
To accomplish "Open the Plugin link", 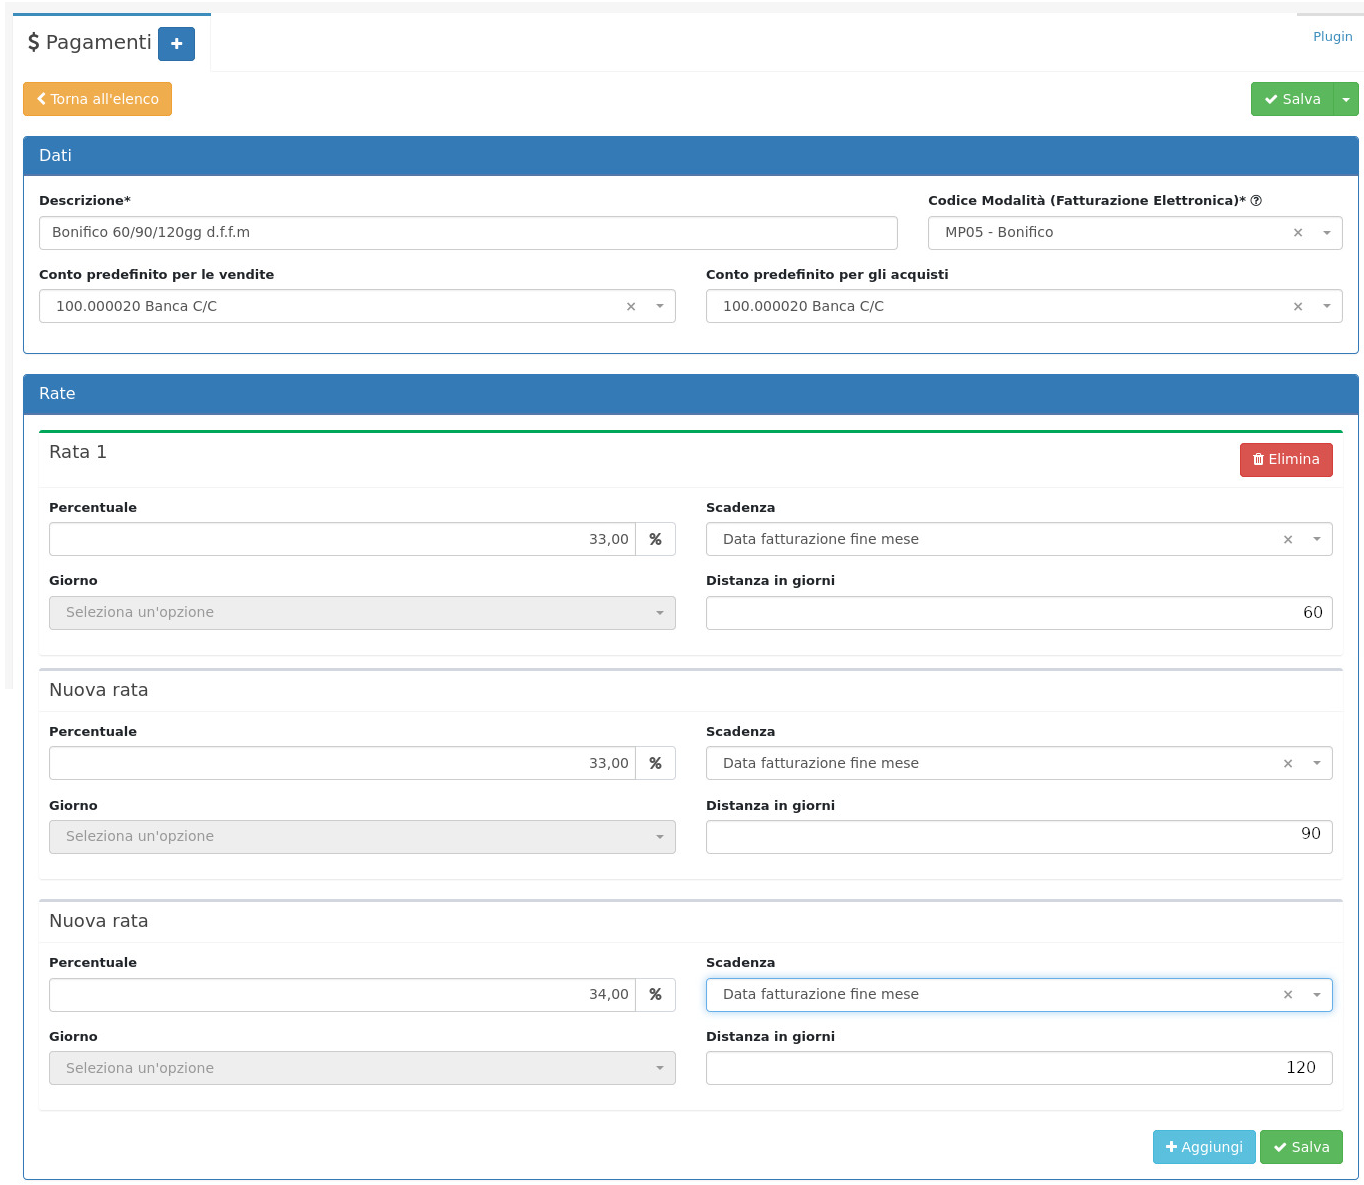I will coord(1332,37).
